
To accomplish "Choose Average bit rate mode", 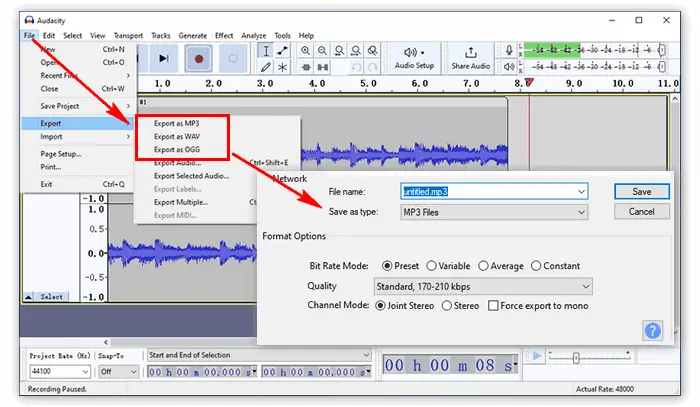I will coord(483,266).
